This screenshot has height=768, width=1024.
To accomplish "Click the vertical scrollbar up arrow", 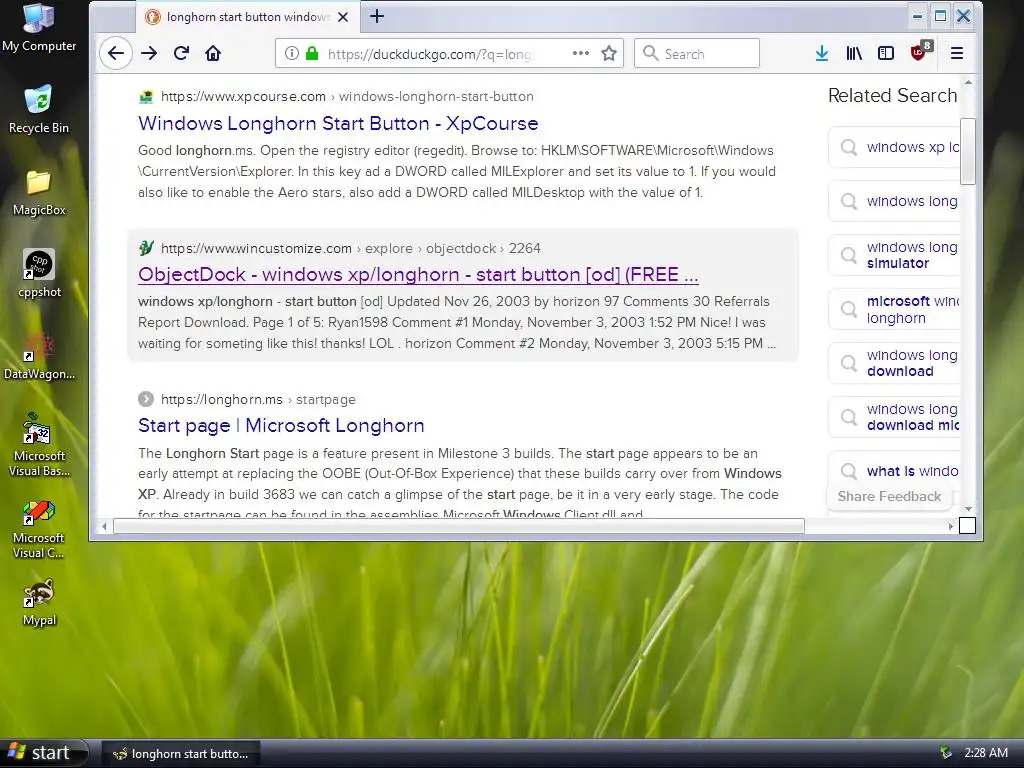I will (x=968, y=83).
